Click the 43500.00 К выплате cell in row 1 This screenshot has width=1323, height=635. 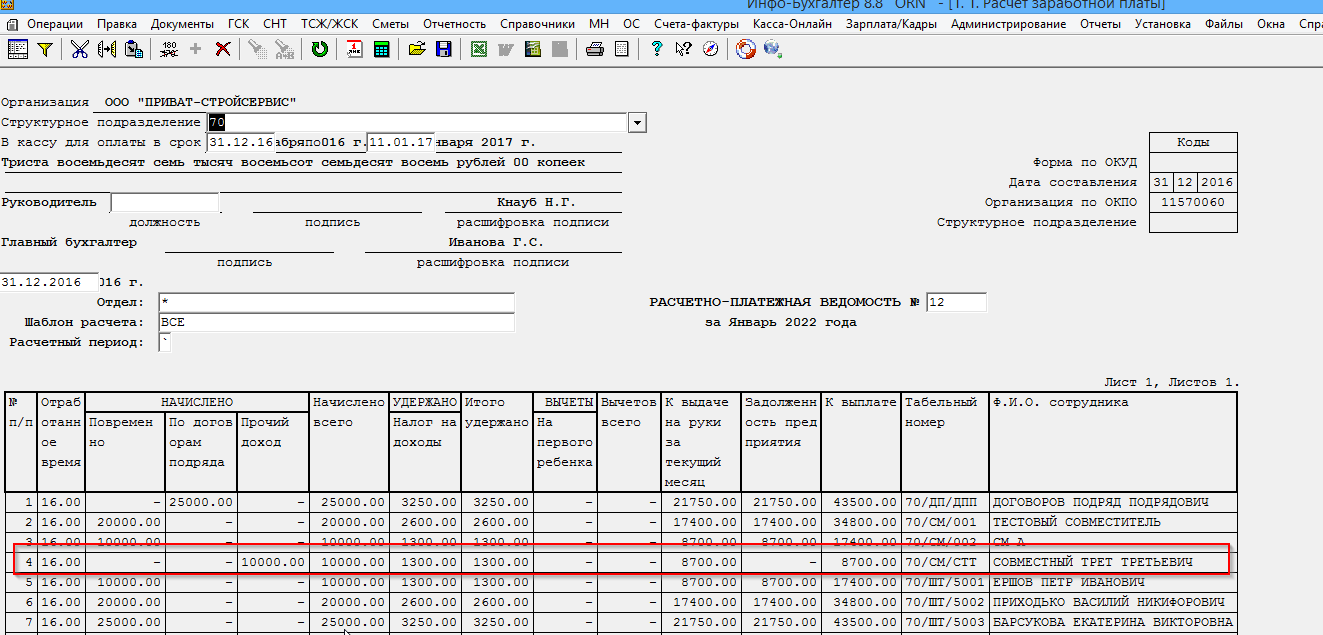861,502
